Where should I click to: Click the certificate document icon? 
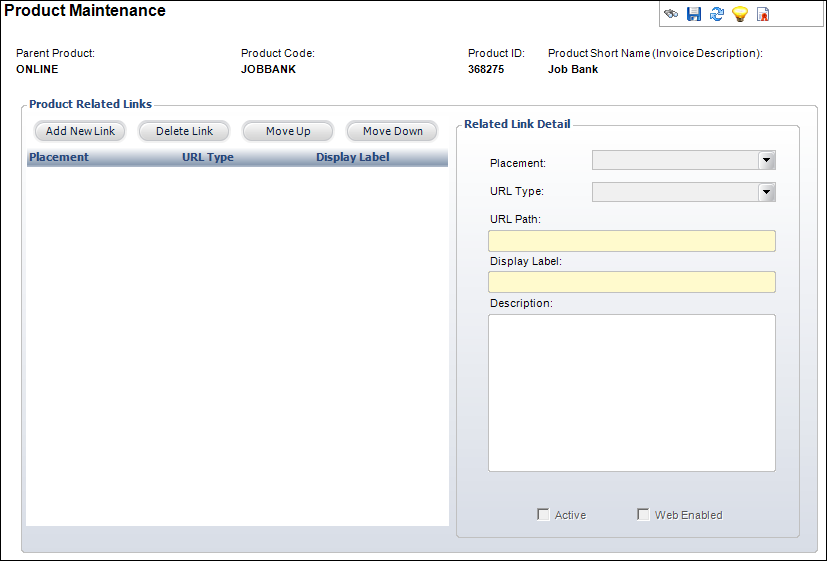[x=763, y=14]
